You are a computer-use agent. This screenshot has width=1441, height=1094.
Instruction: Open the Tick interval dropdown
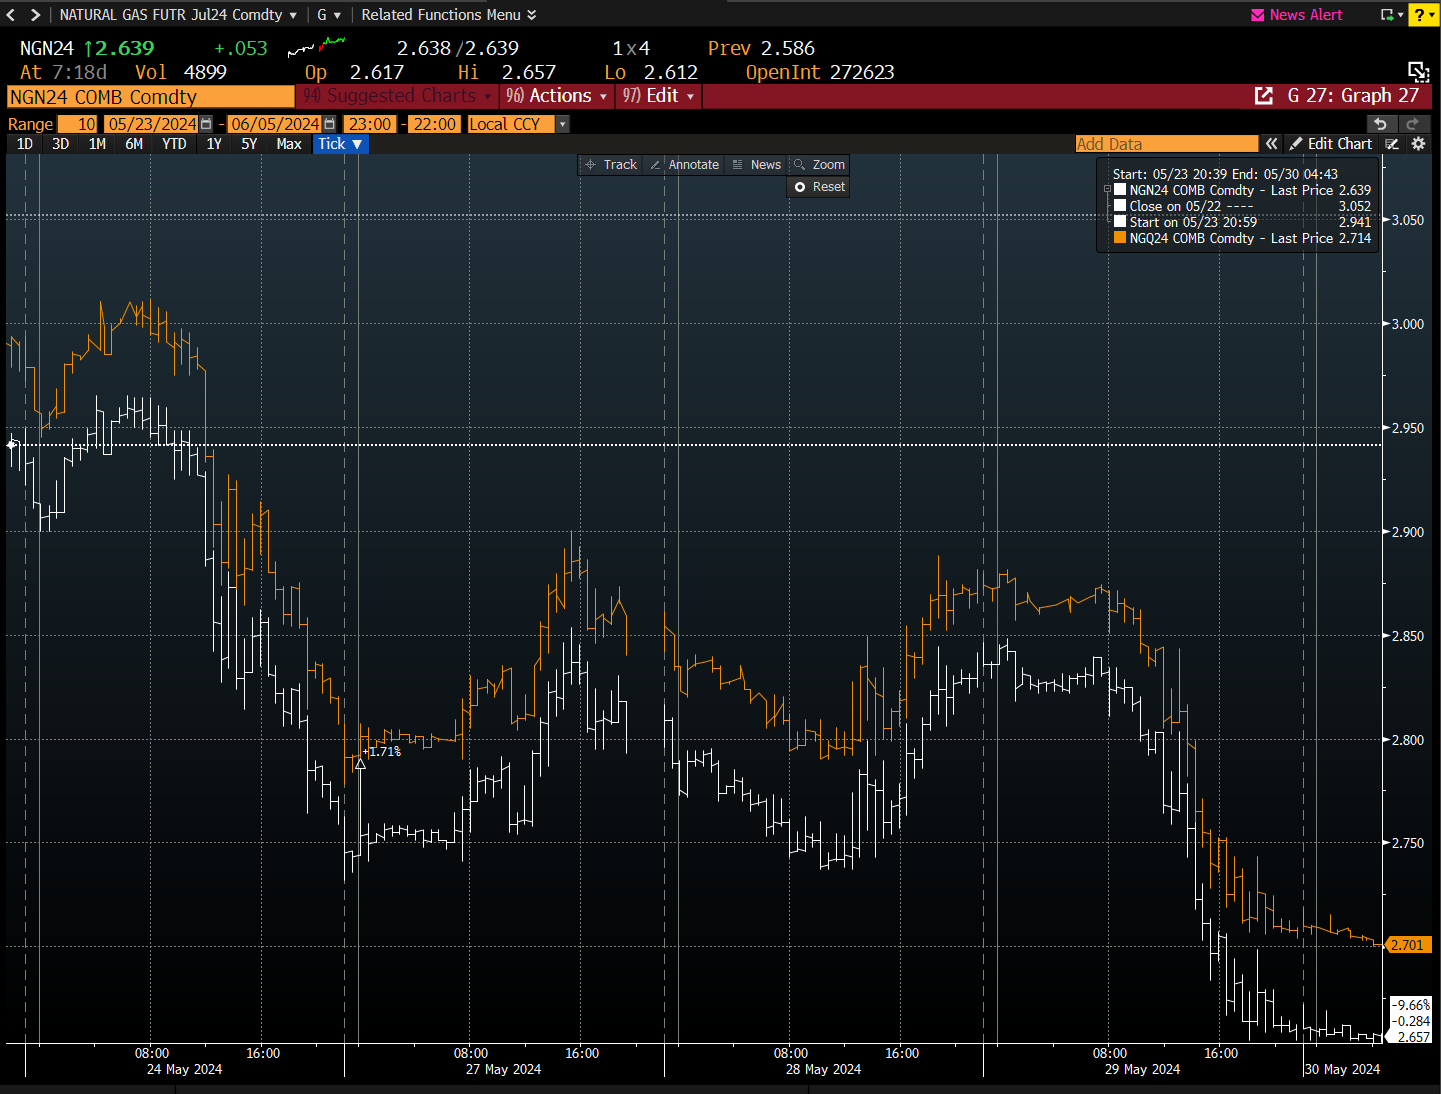340,144
